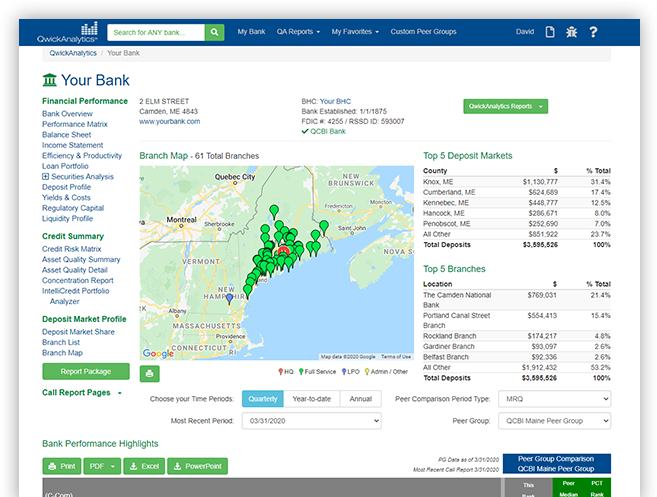Click the Search for ANY bank field
Image resolution: width=657 pixels, height=497 pixels.
pyautogui.click(x=155, y=32)
